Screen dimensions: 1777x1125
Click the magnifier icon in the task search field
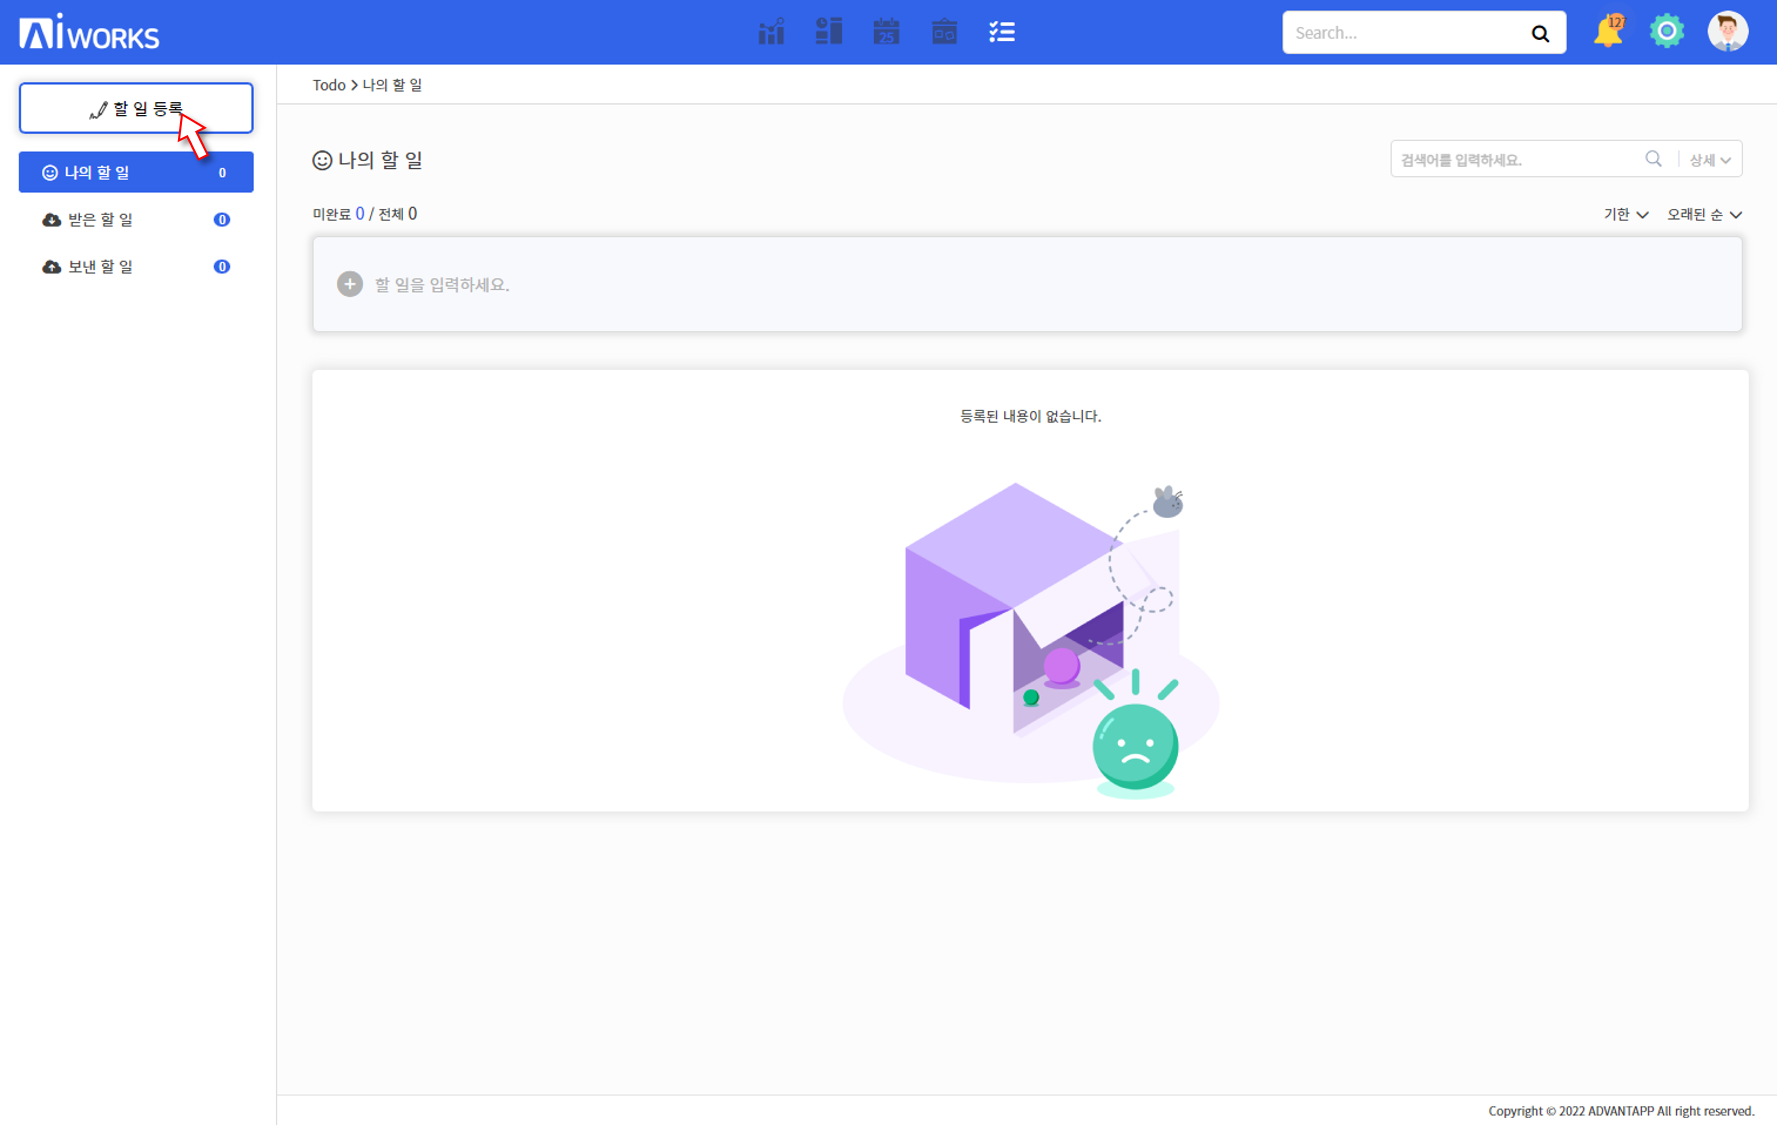(x=1653, y=159)
